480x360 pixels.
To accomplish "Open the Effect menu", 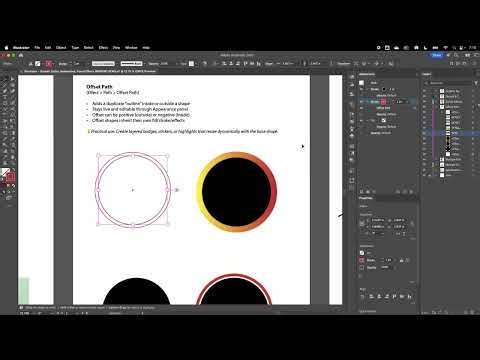I will click(103, 48).
